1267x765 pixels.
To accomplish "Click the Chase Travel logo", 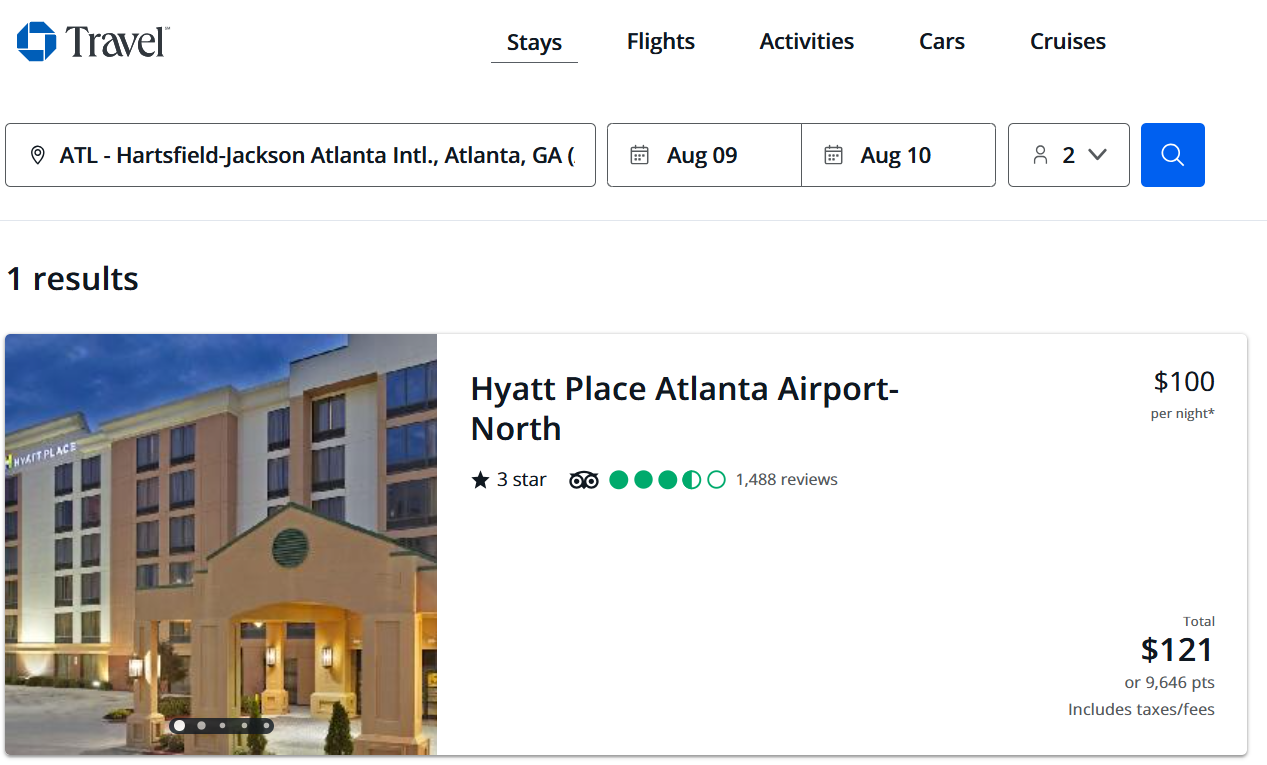I will (92, 41).
